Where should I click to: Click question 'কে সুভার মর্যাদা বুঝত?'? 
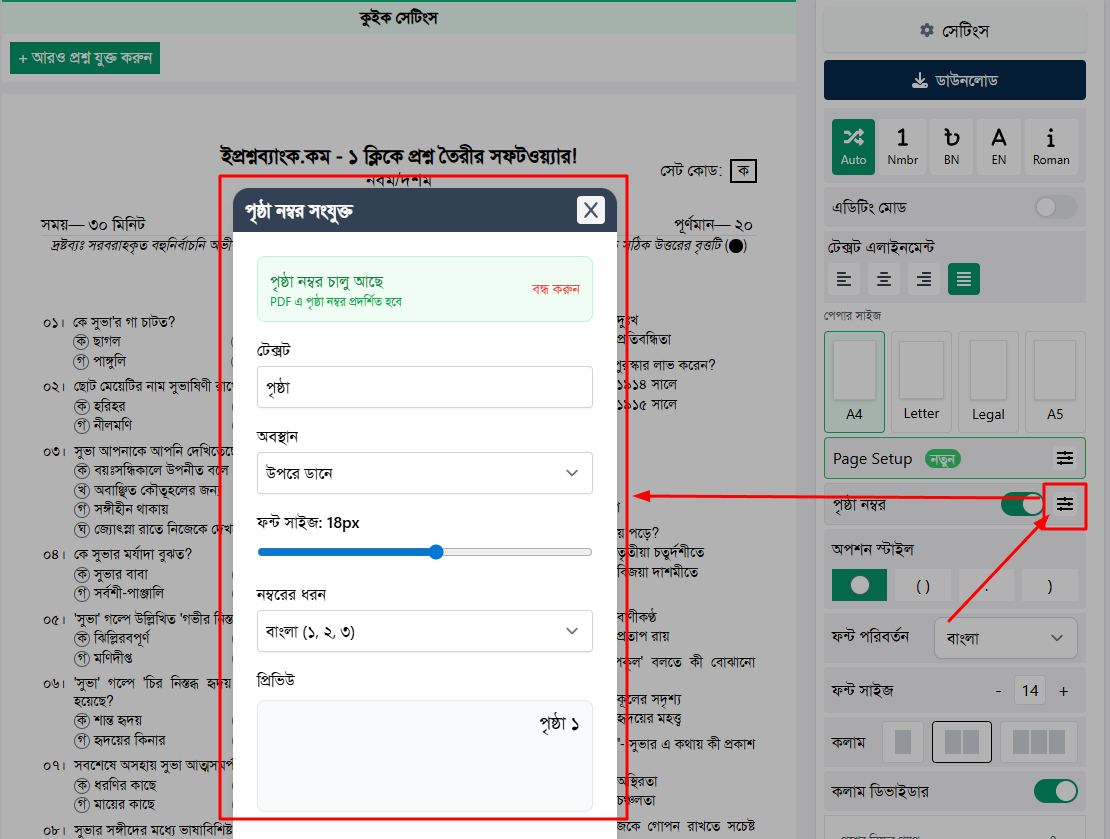pos(132,554)
